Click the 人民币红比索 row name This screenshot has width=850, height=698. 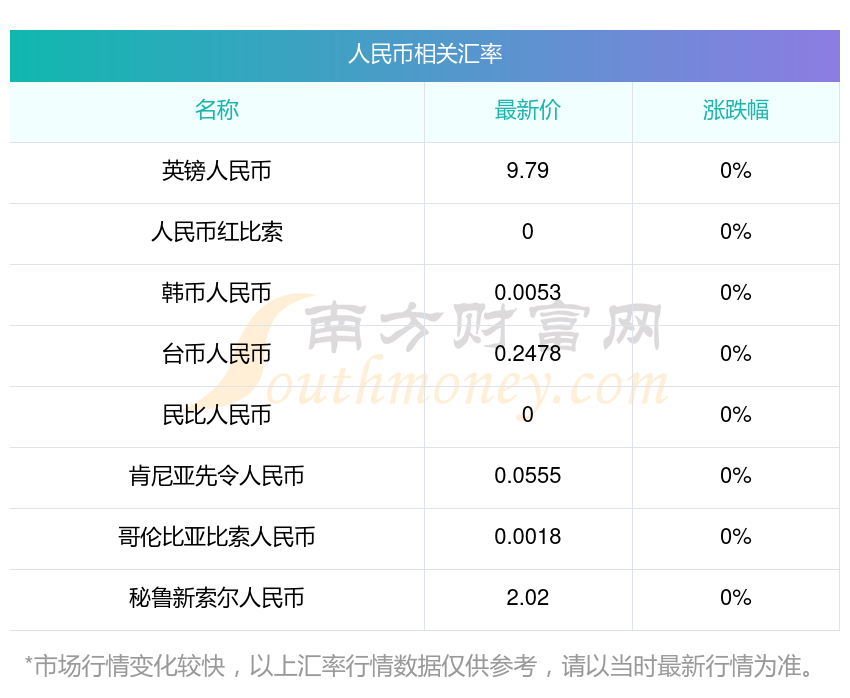(x=217, y=232)
